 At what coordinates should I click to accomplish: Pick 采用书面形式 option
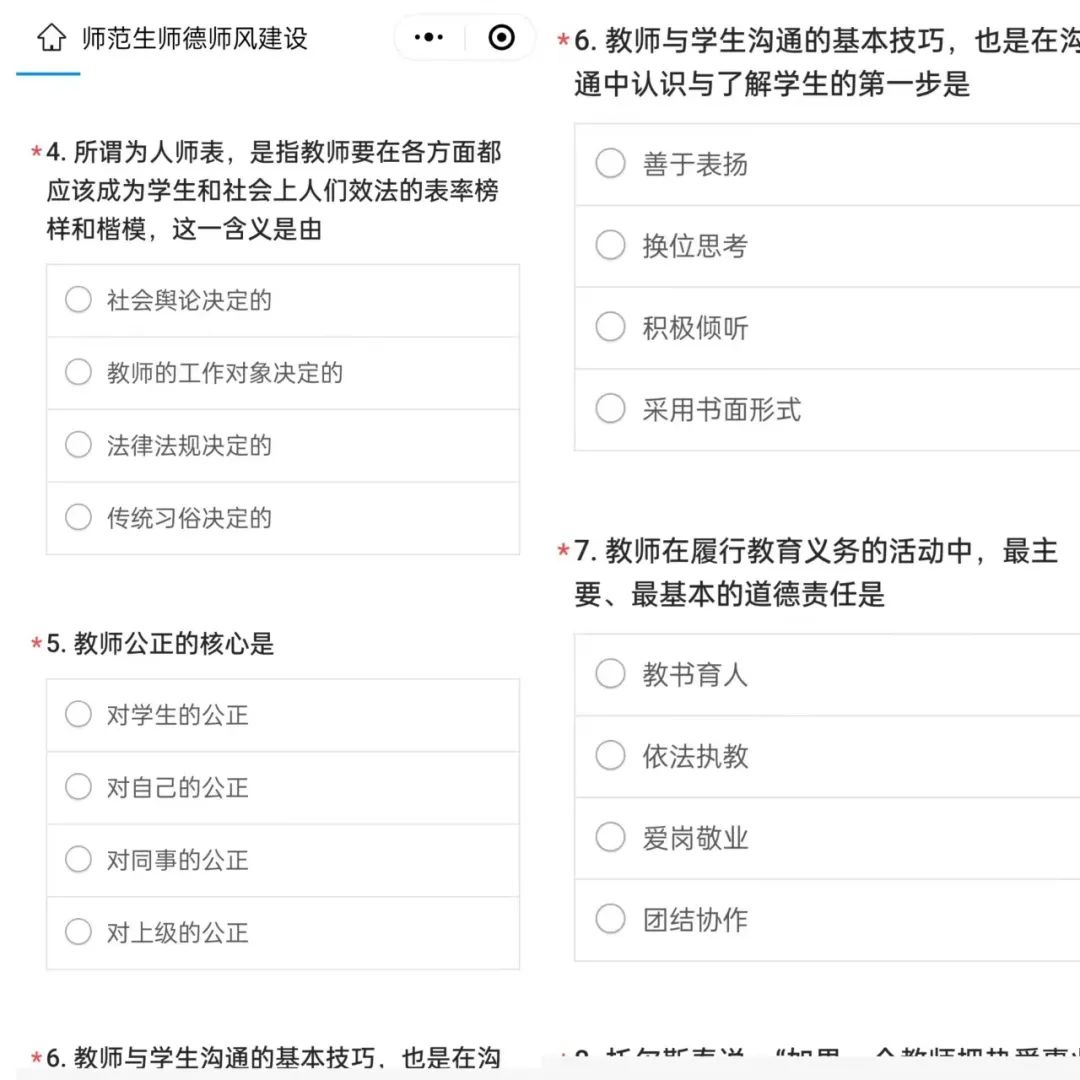click(x=611, y=408)
